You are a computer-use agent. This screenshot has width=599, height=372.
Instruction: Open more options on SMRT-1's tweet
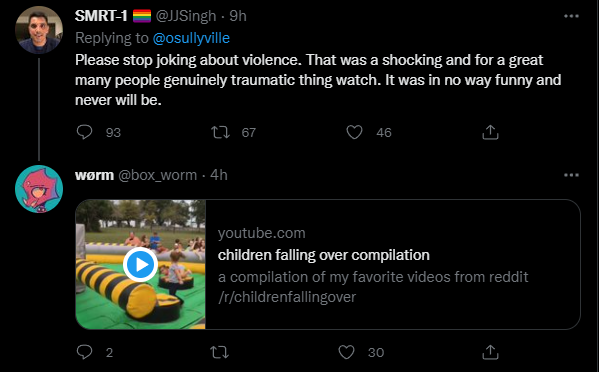(x=571, y=16)
